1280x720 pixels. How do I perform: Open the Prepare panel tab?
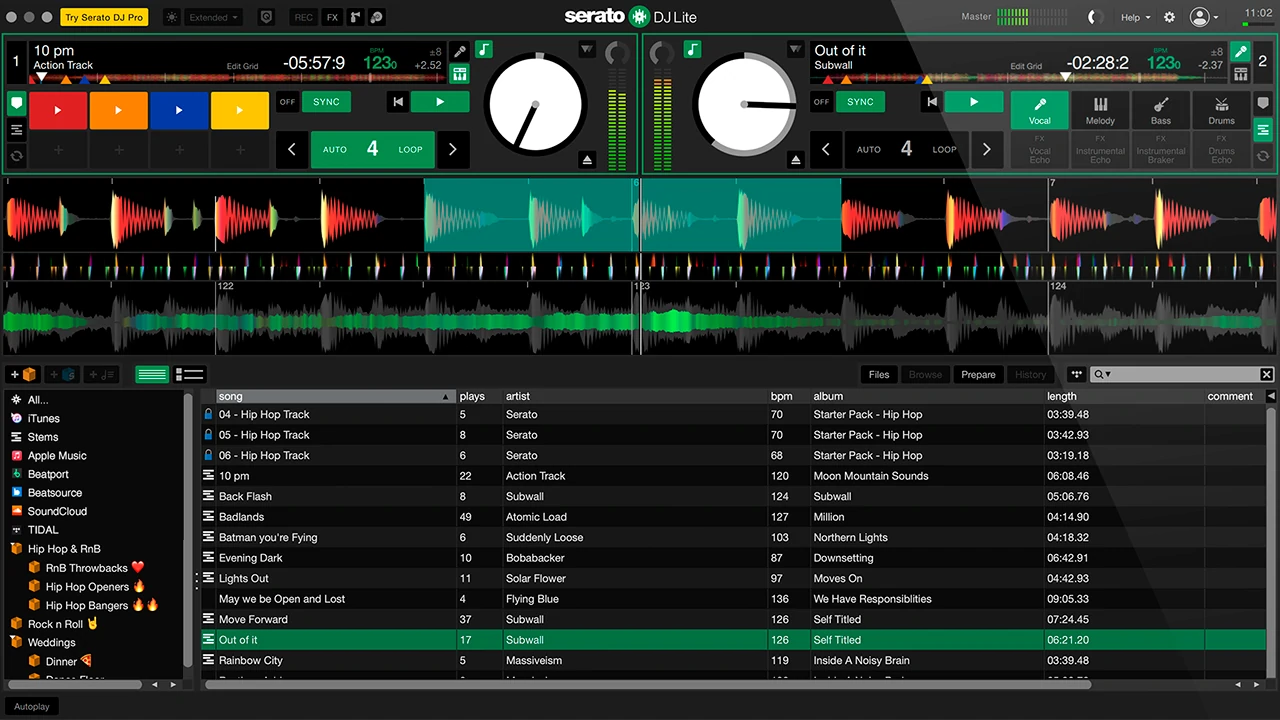(x=978, y=374)
